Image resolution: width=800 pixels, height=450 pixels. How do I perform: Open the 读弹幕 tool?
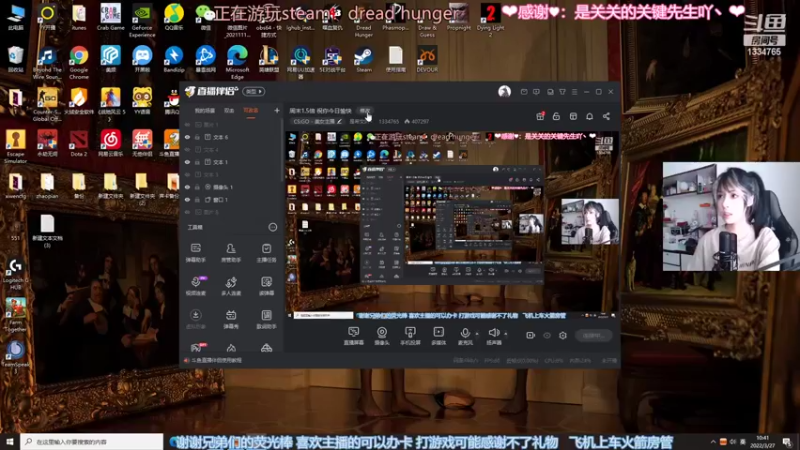pyautogui.click(x=266, y=286)
